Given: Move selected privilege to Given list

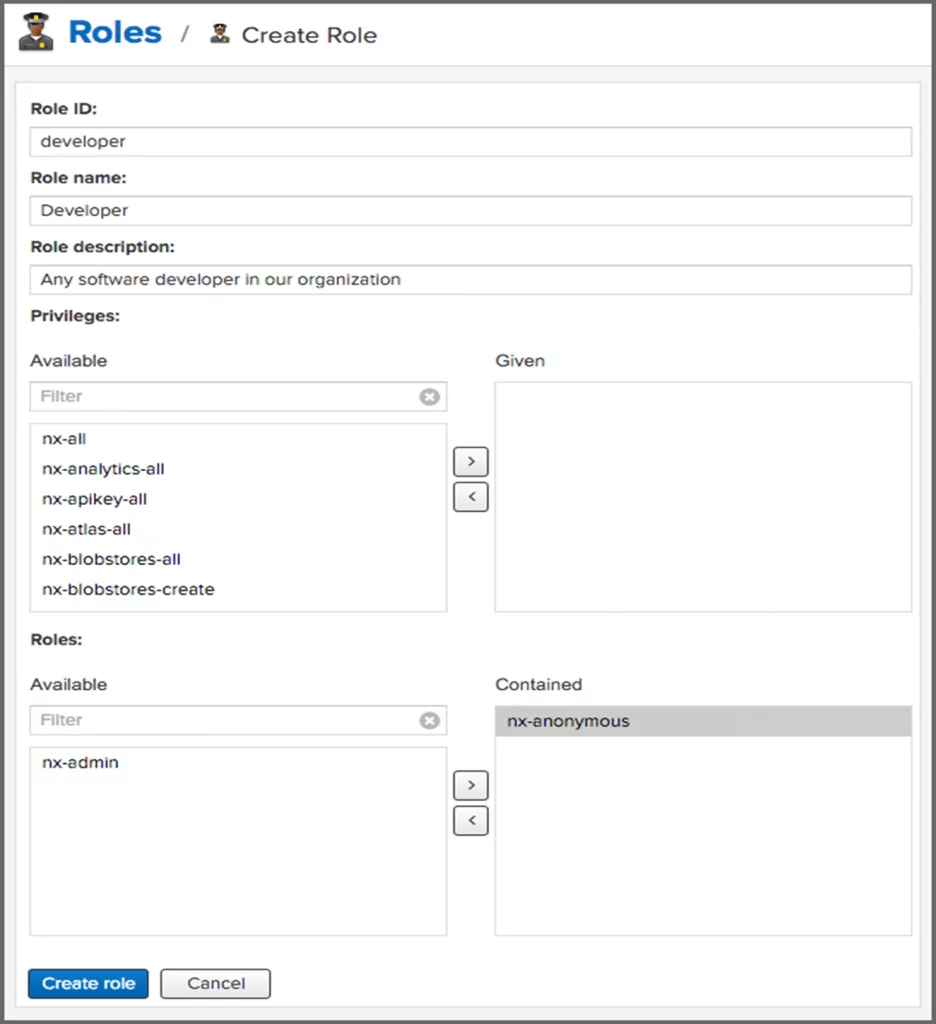Looking at the screenshot, I should tap(471, 462).
